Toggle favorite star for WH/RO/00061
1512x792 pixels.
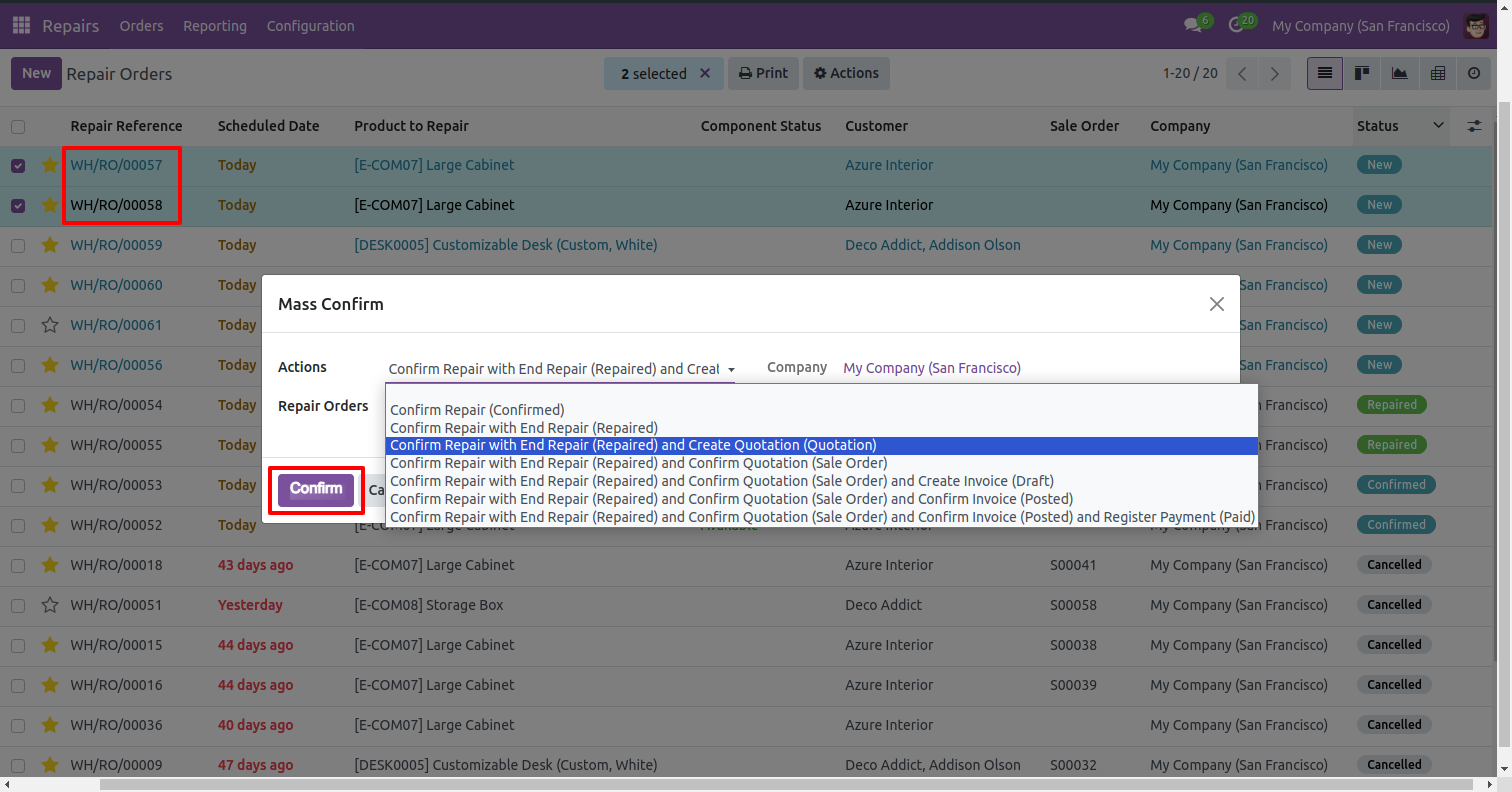[x=50, y=325]
